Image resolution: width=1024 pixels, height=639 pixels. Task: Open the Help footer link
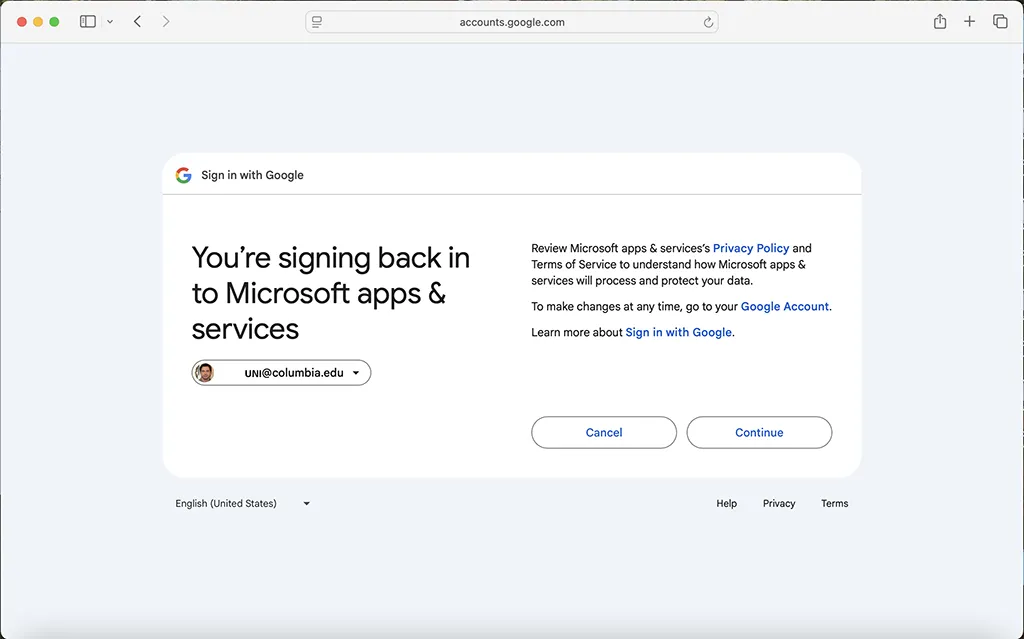(x=726, y=503)
